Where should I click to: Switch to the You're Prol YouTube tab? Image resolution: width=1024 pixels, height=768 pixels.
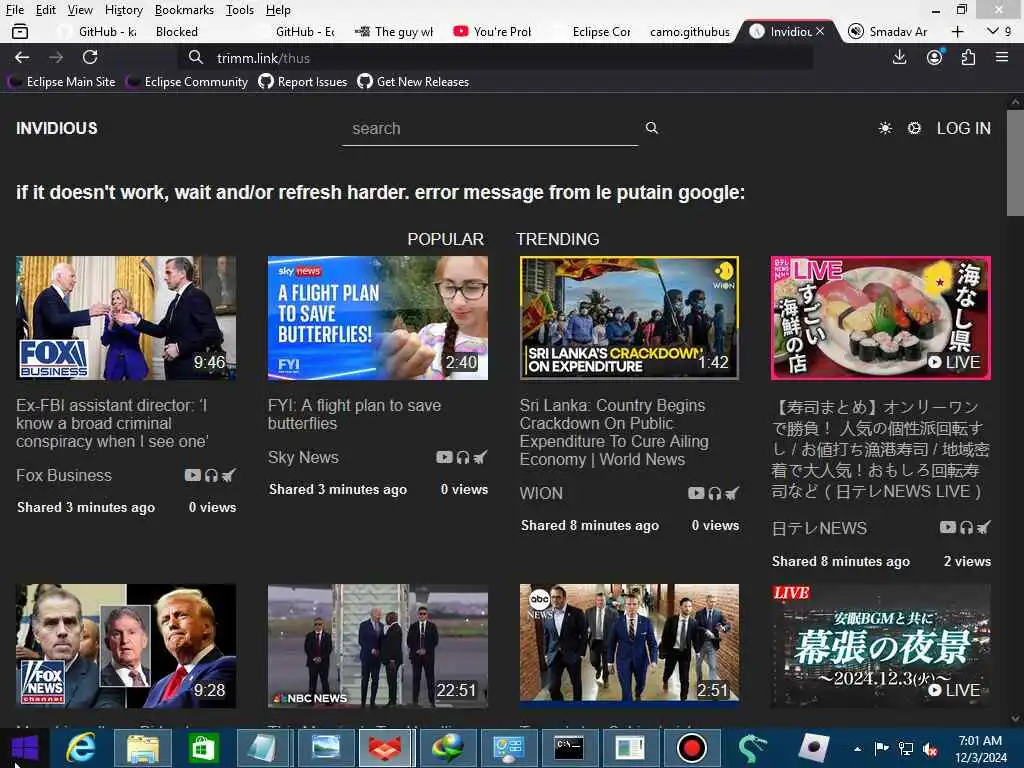(x=494, y=31)
